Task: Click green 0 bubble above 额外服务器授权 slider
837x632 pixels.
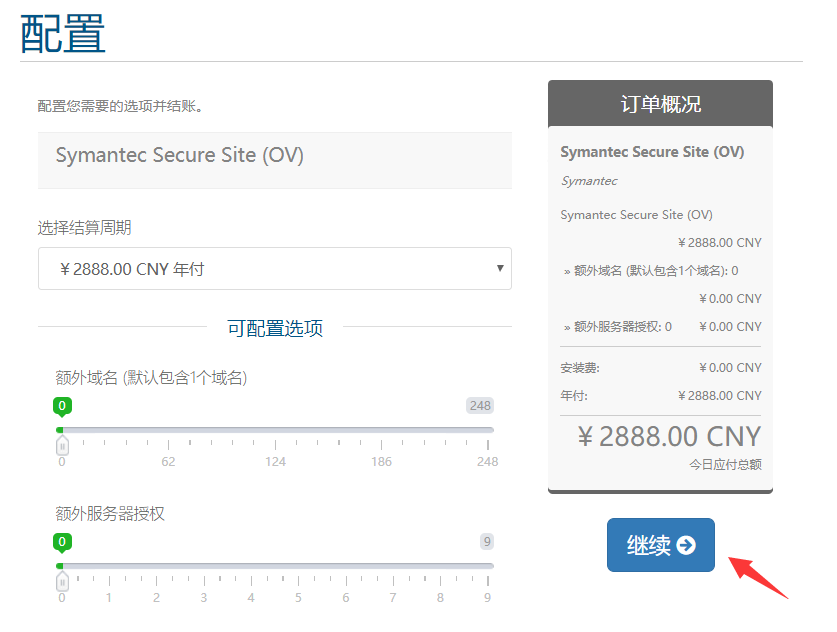Action: click(62, 542)
